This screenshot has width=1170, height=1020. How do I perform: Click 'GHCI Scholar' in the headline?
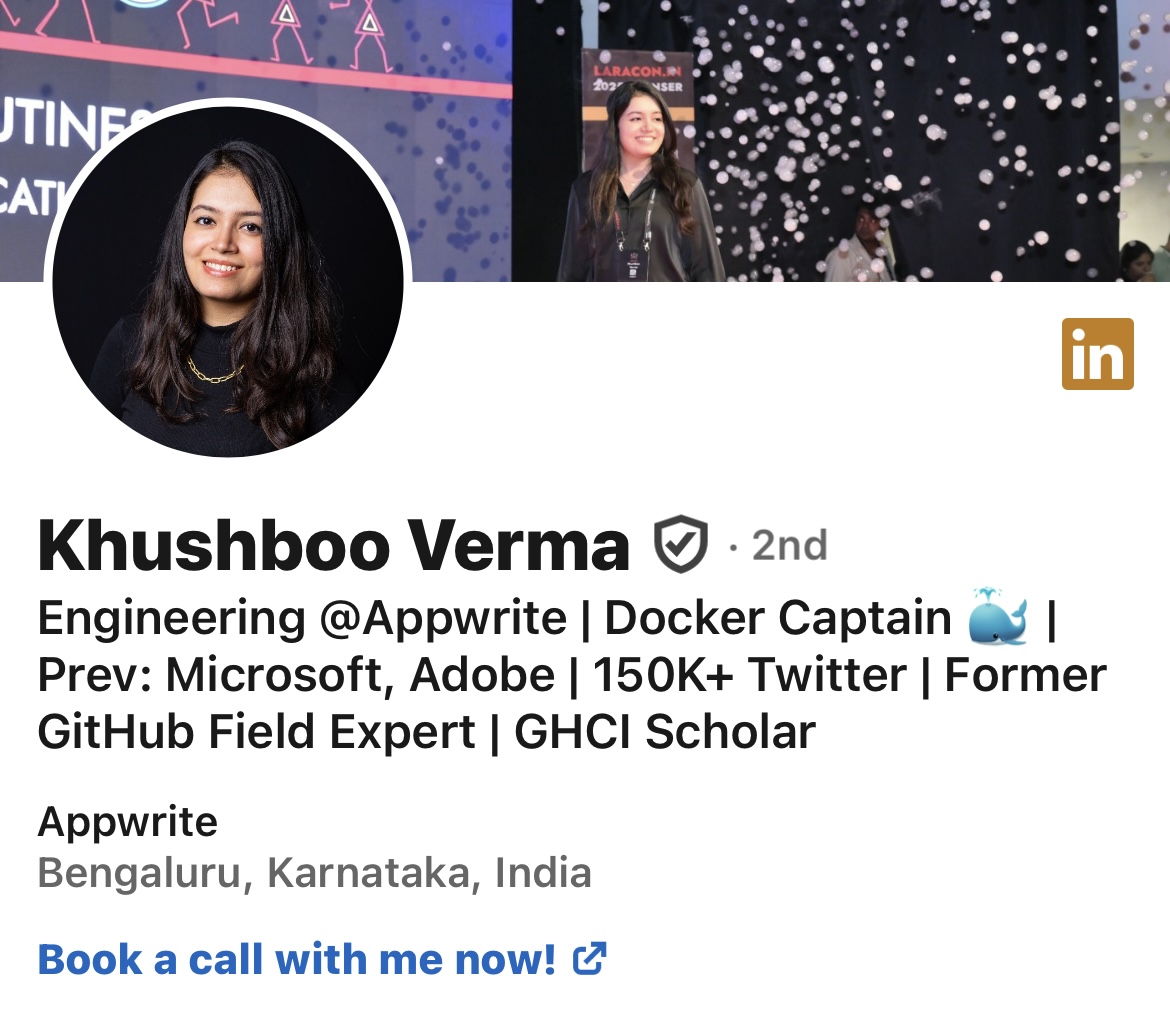coord(665,731)
